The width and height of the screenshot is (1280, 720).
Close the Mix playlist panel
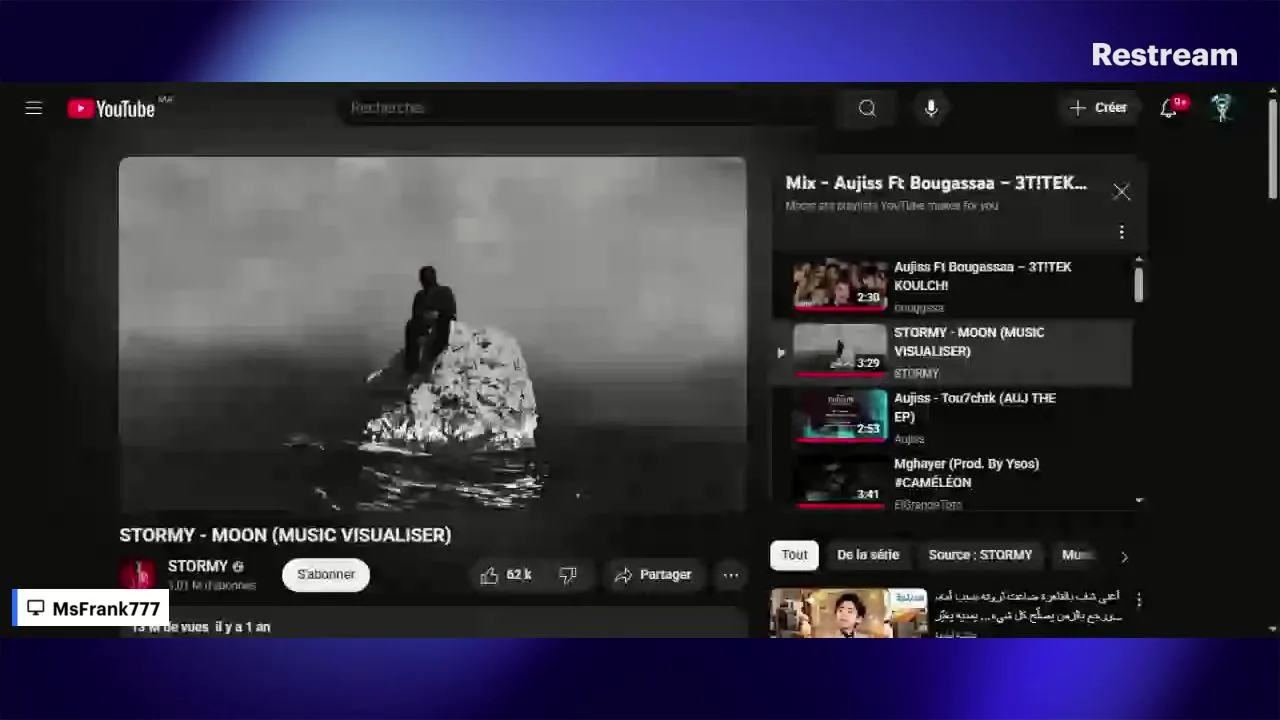pos(1121,191)
